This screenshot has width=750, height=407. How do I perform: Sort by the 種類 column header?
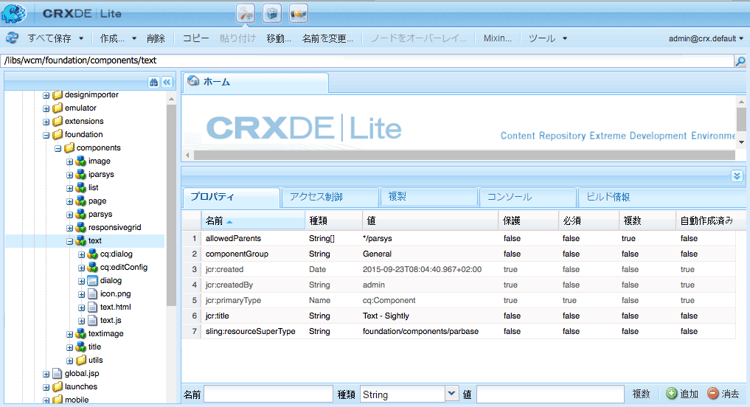click(x=333, y=220)
